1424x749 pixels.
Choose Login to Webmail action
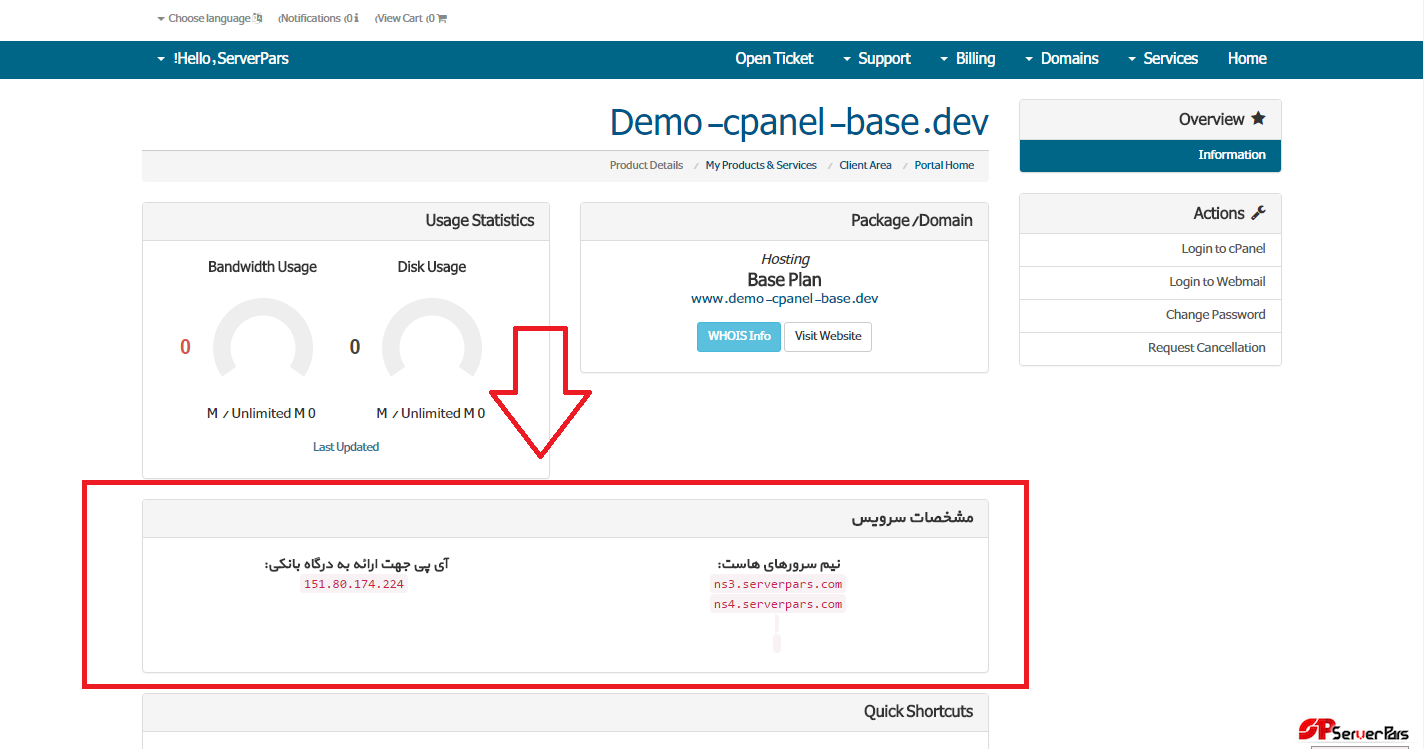click(x=1150, y=282)
